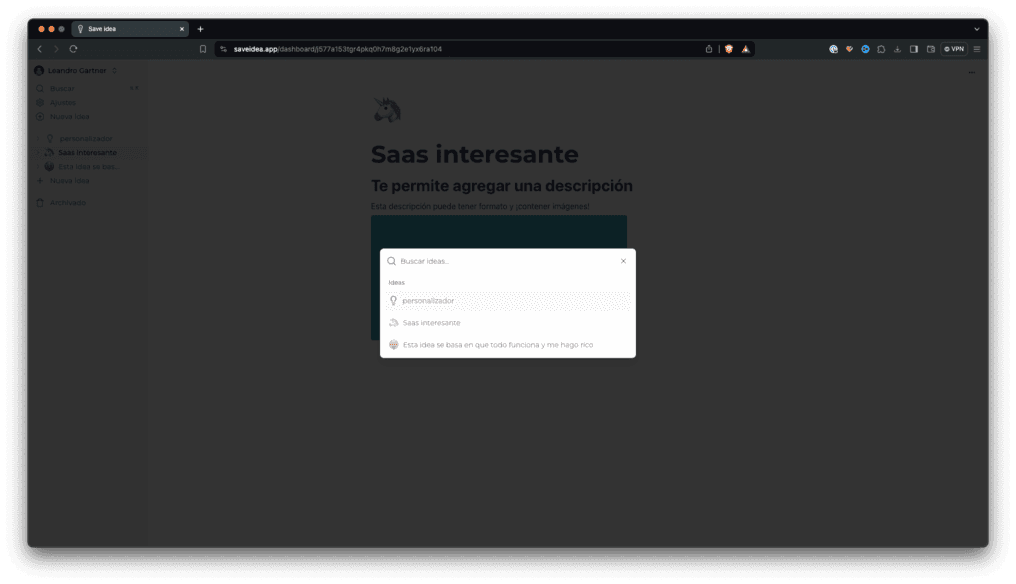Expand the Saas interesante sidebar entry
The width and height of the screenshot is (1016, 584).
37,153
